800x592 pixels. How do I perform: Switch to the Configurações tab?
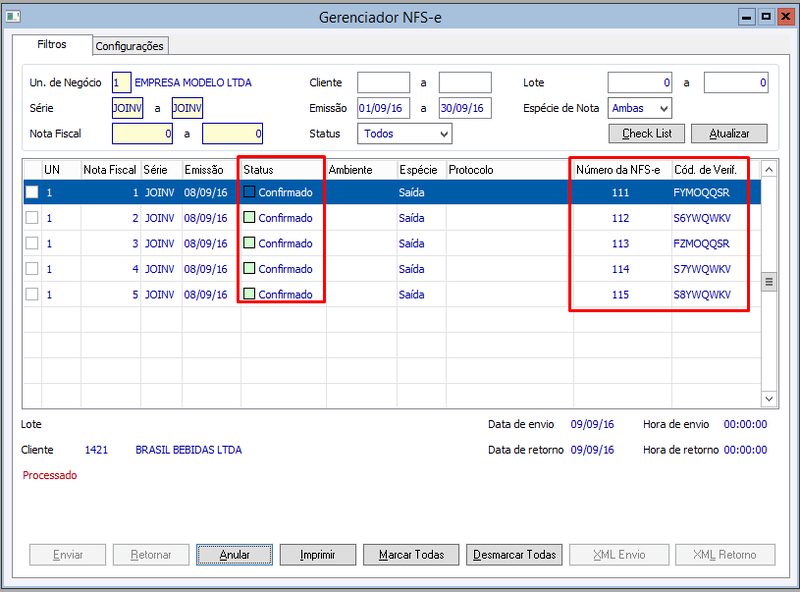(x=130, y=46)
